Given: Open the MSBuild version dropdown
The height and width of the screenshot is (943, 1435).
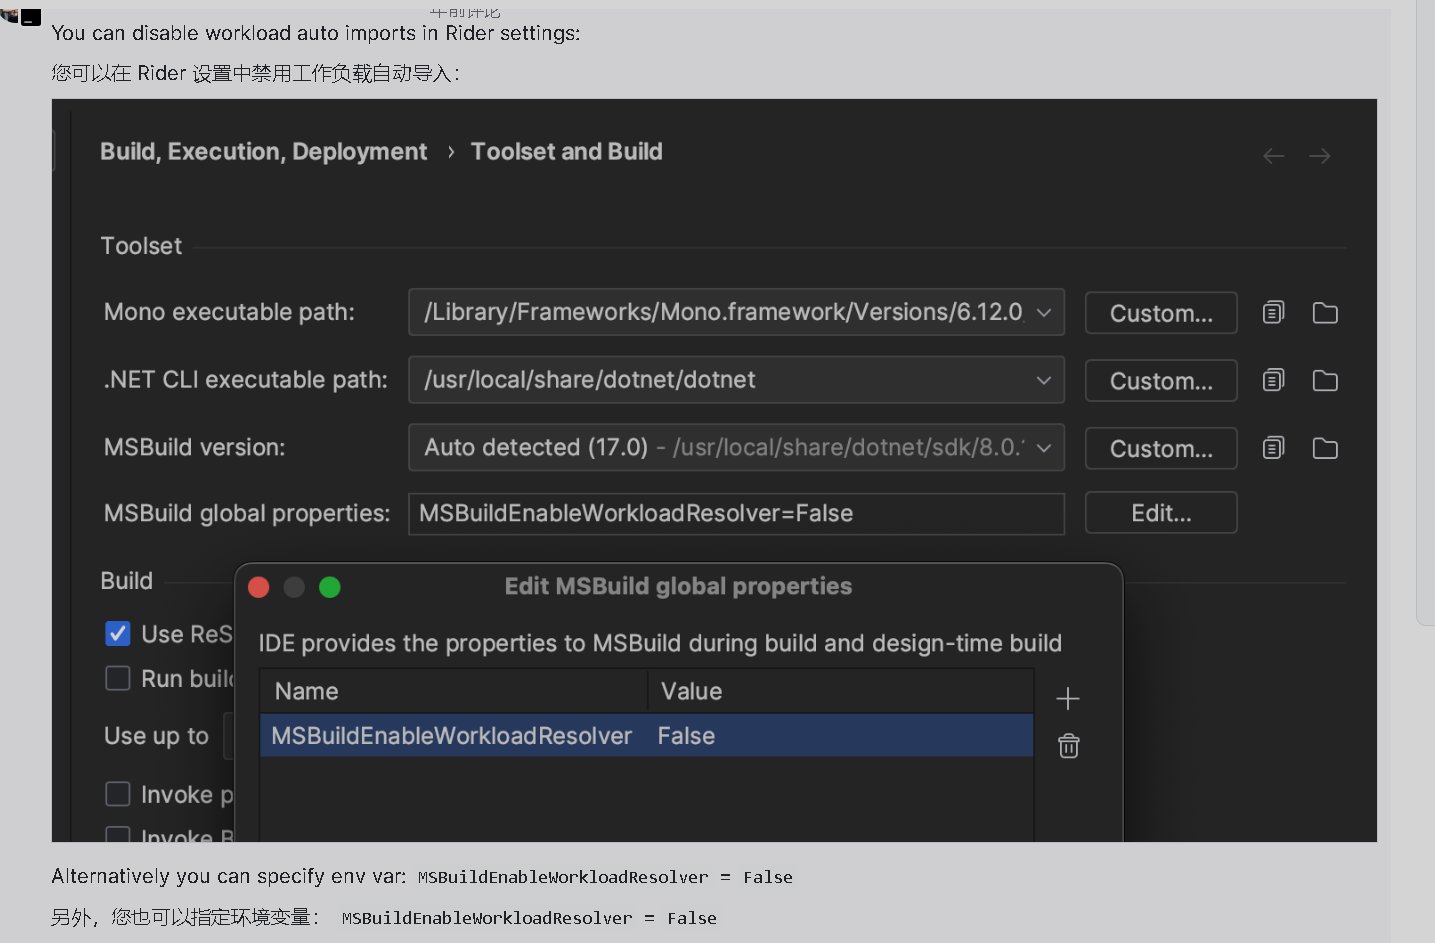Looking at the screenshot, I should (1044, 448).
